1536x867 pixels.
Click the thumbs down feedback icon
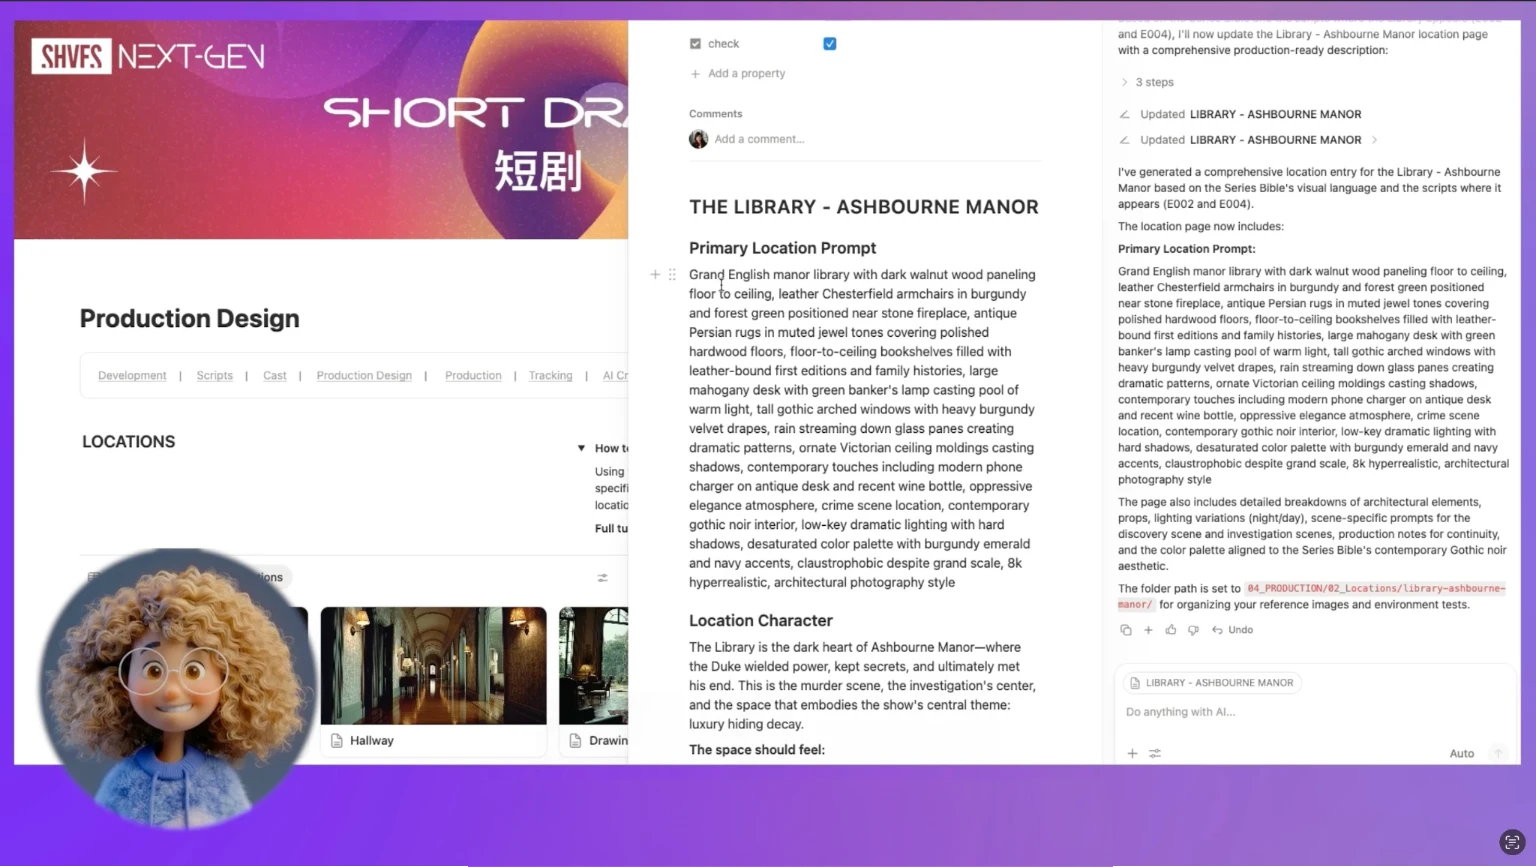(1193, 630)
